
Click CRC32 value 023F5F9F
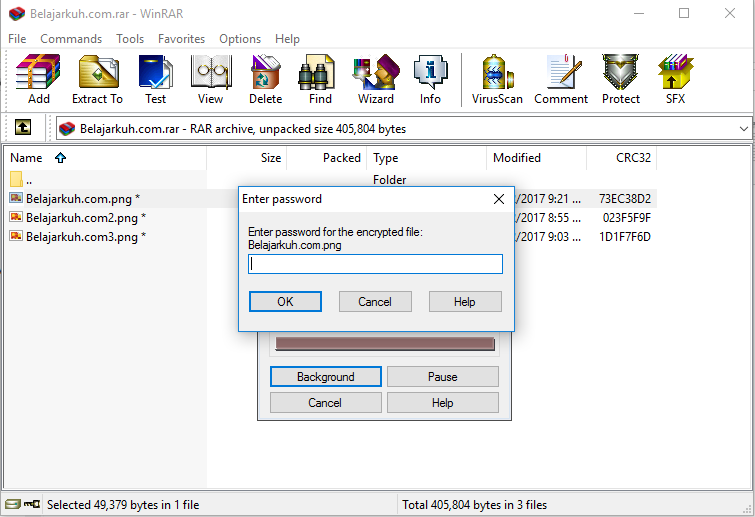click(x=626, y=218)
